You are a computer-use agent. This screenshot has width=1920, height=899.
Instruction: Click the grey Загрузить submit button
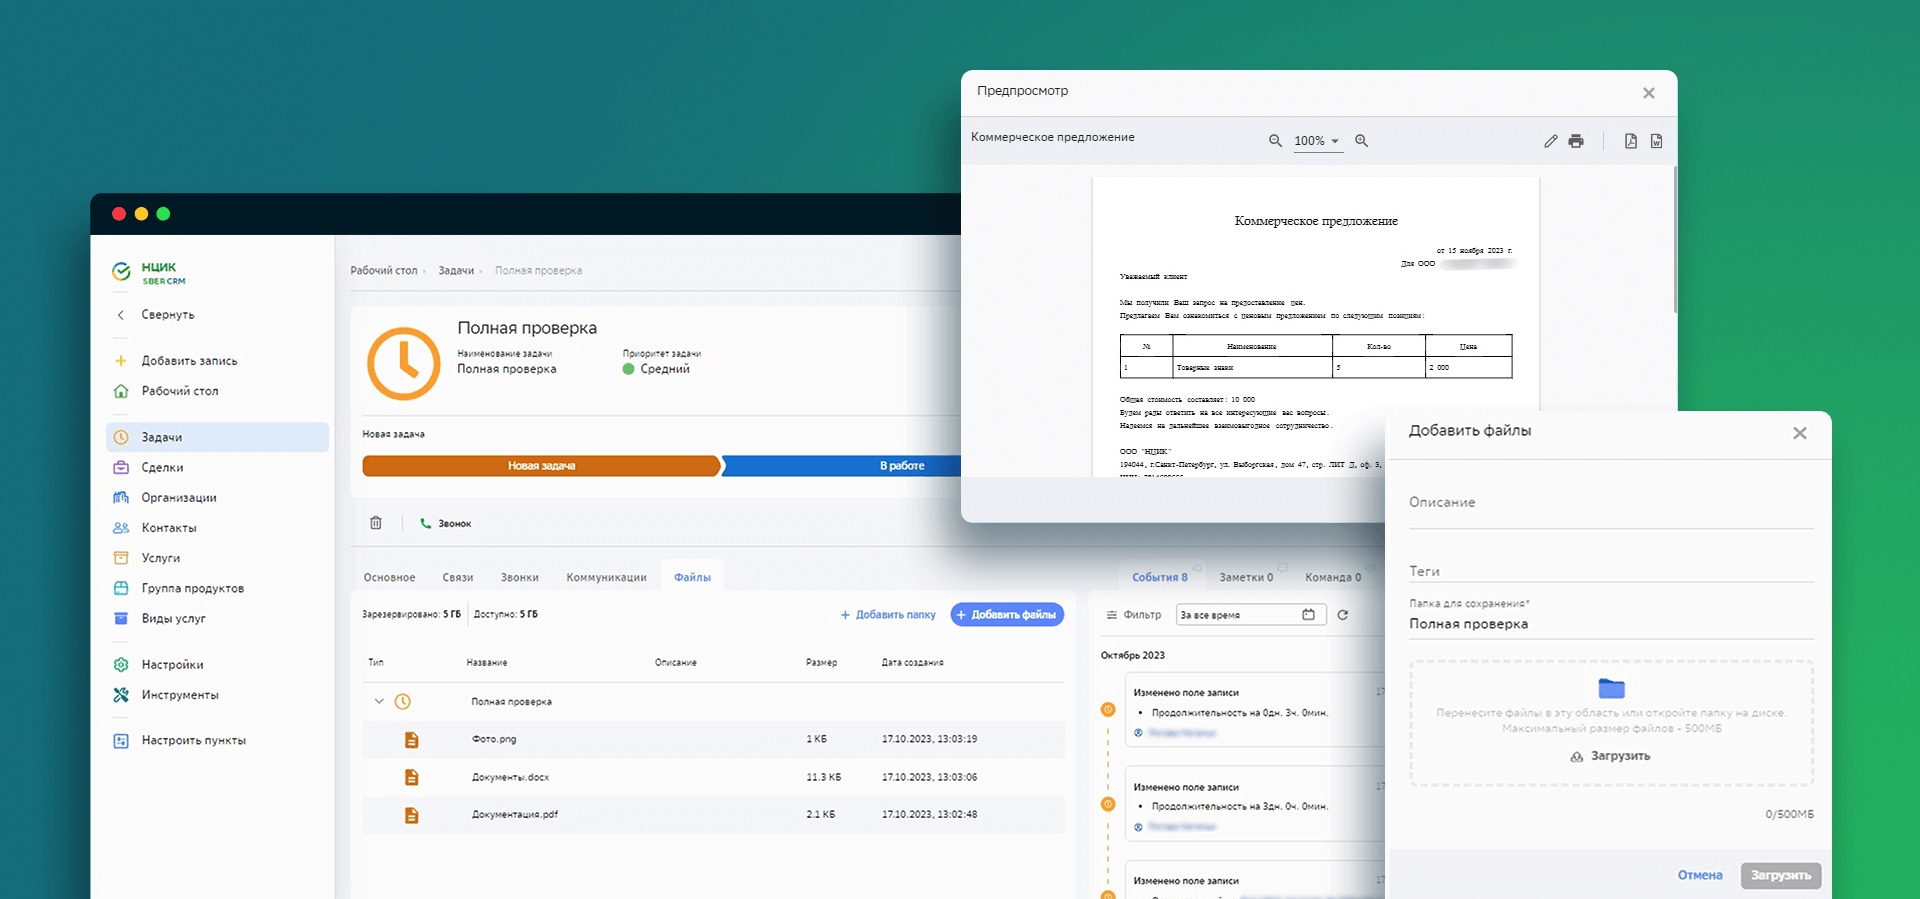tap(1781, 875)
